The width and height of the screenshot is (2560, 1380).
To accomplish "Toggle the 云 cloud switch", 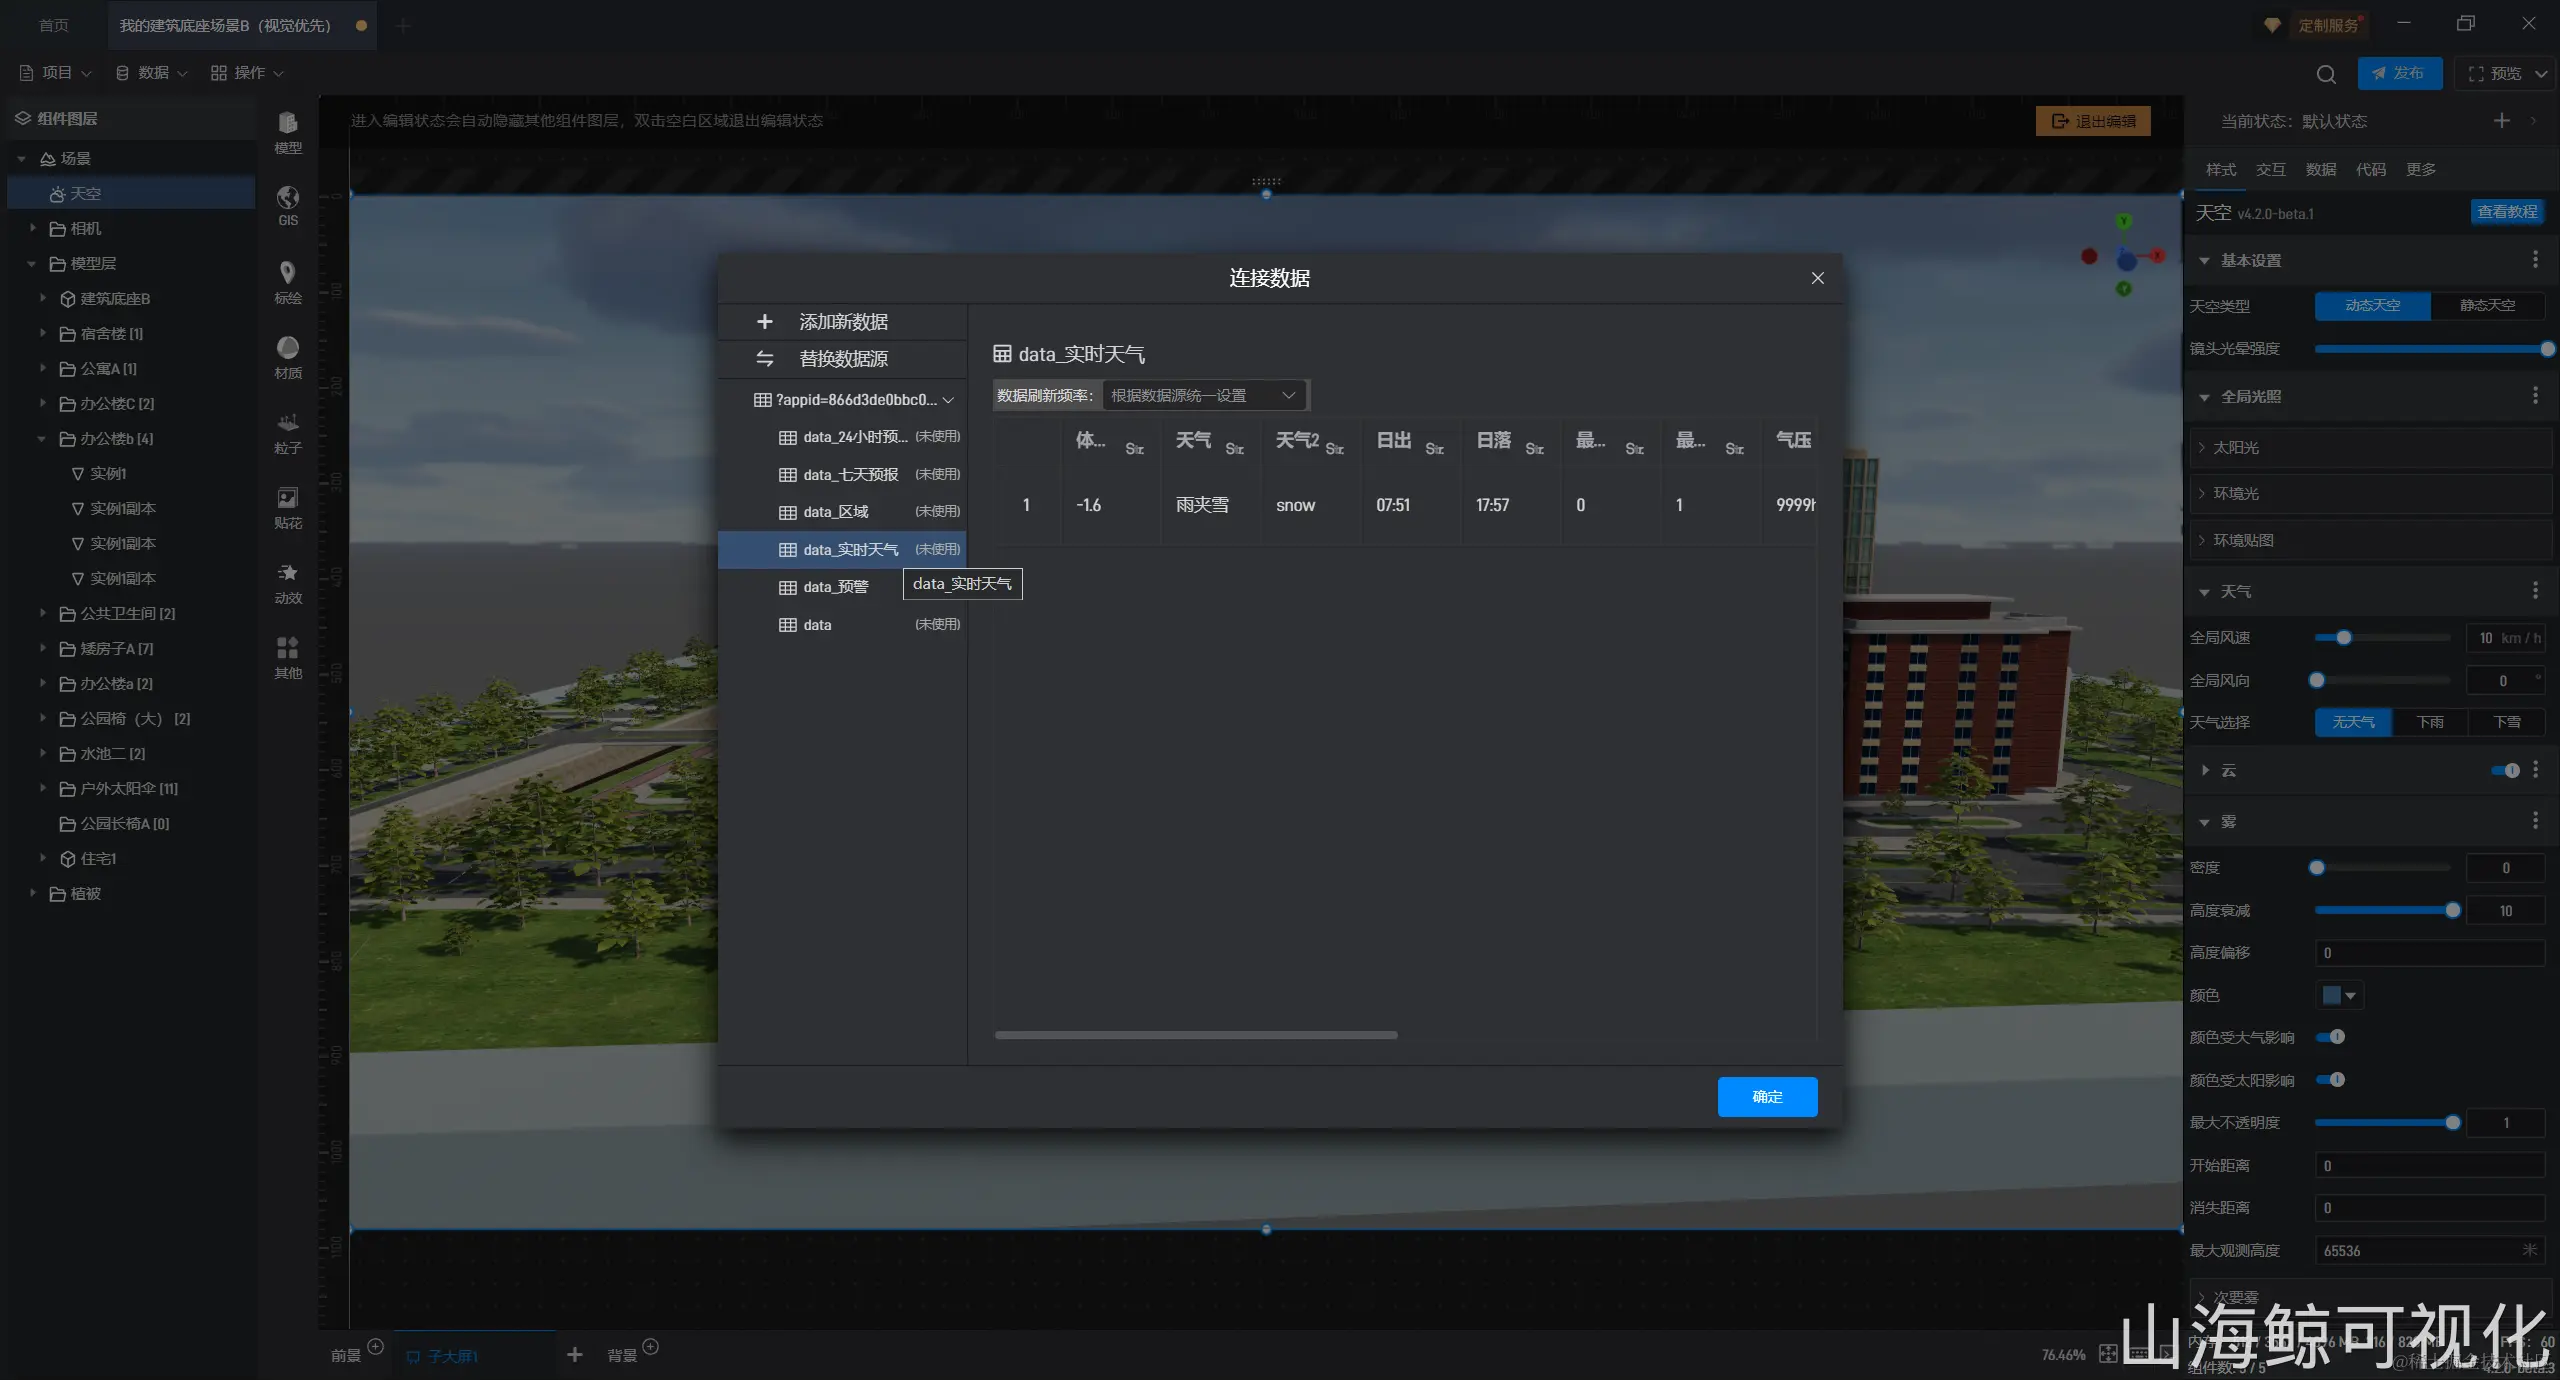I will (2505, 770).
